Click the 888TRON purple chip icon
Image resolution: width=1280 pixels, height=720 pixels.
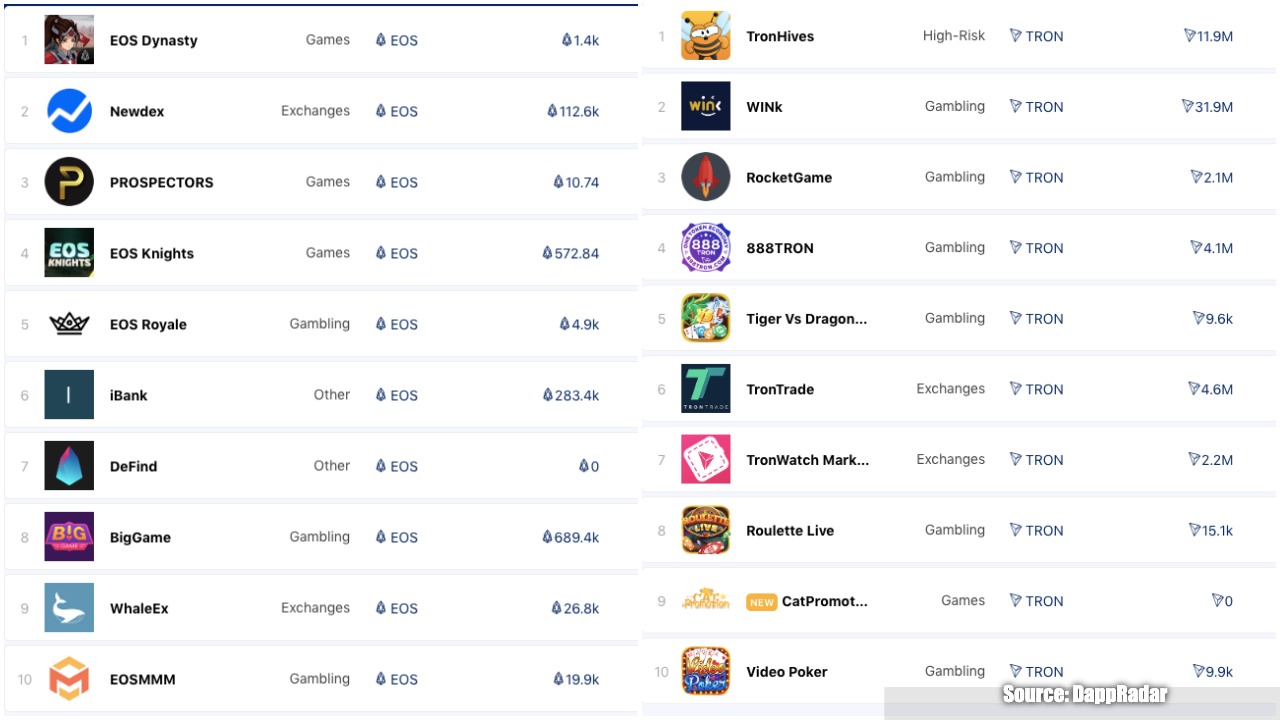click(x=705, y=248)
